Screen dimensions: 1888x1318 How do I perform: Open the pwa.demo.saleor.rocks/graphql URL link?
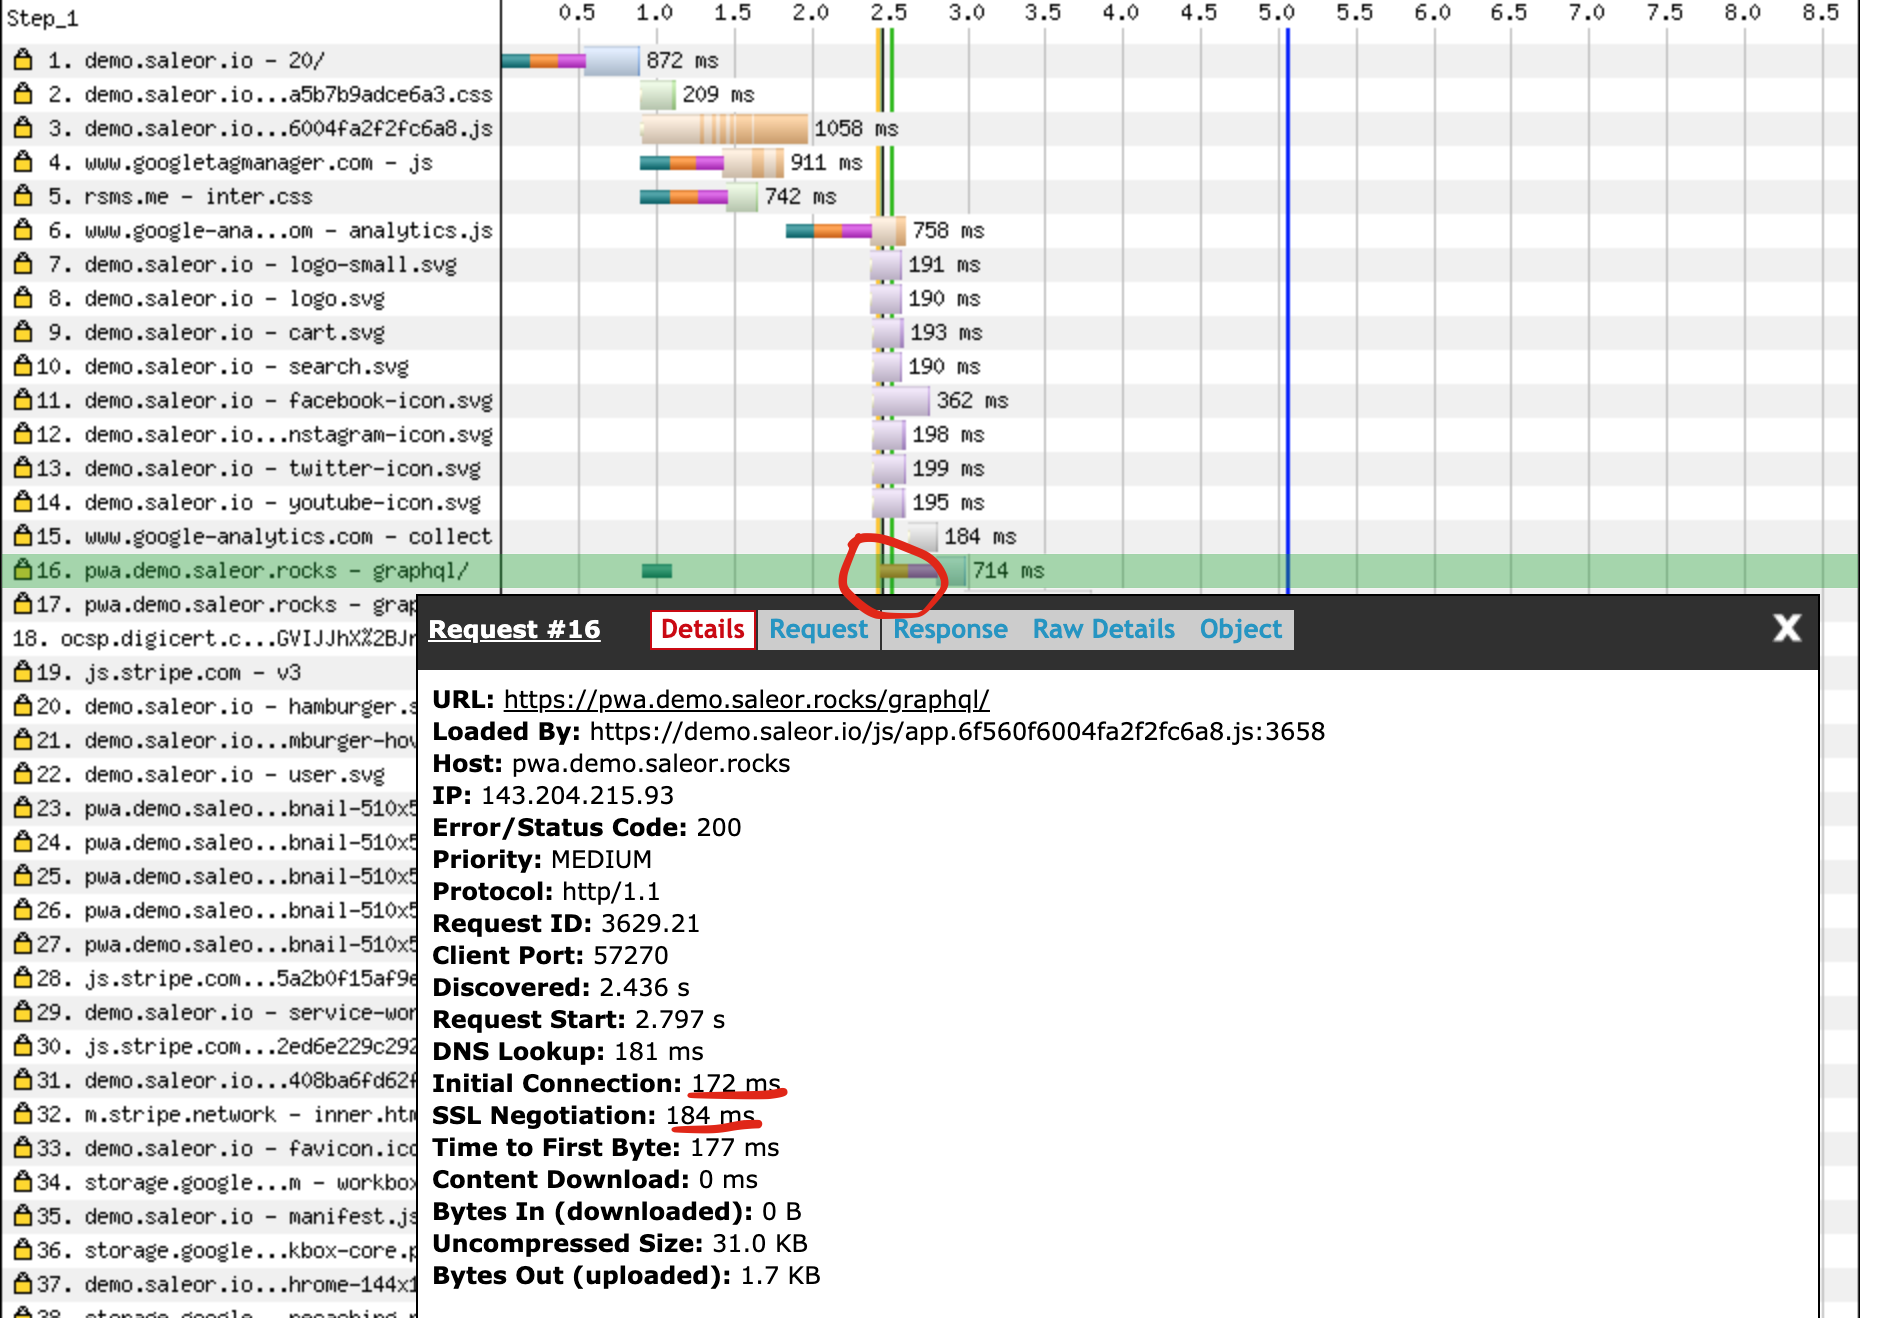[746, 700]
